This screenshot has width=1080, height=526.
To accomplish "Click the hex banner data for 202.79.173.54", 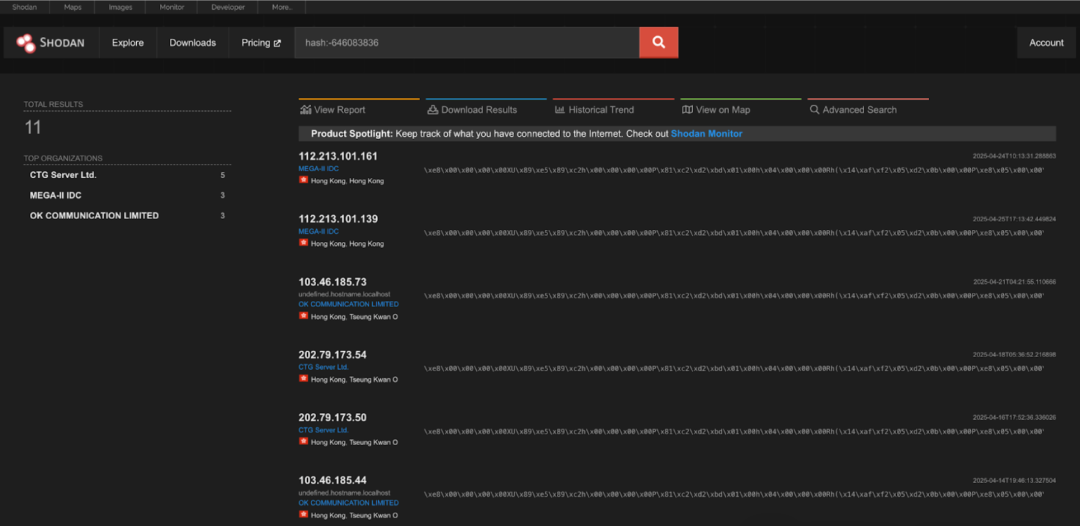I will click(x=734, y=368).
